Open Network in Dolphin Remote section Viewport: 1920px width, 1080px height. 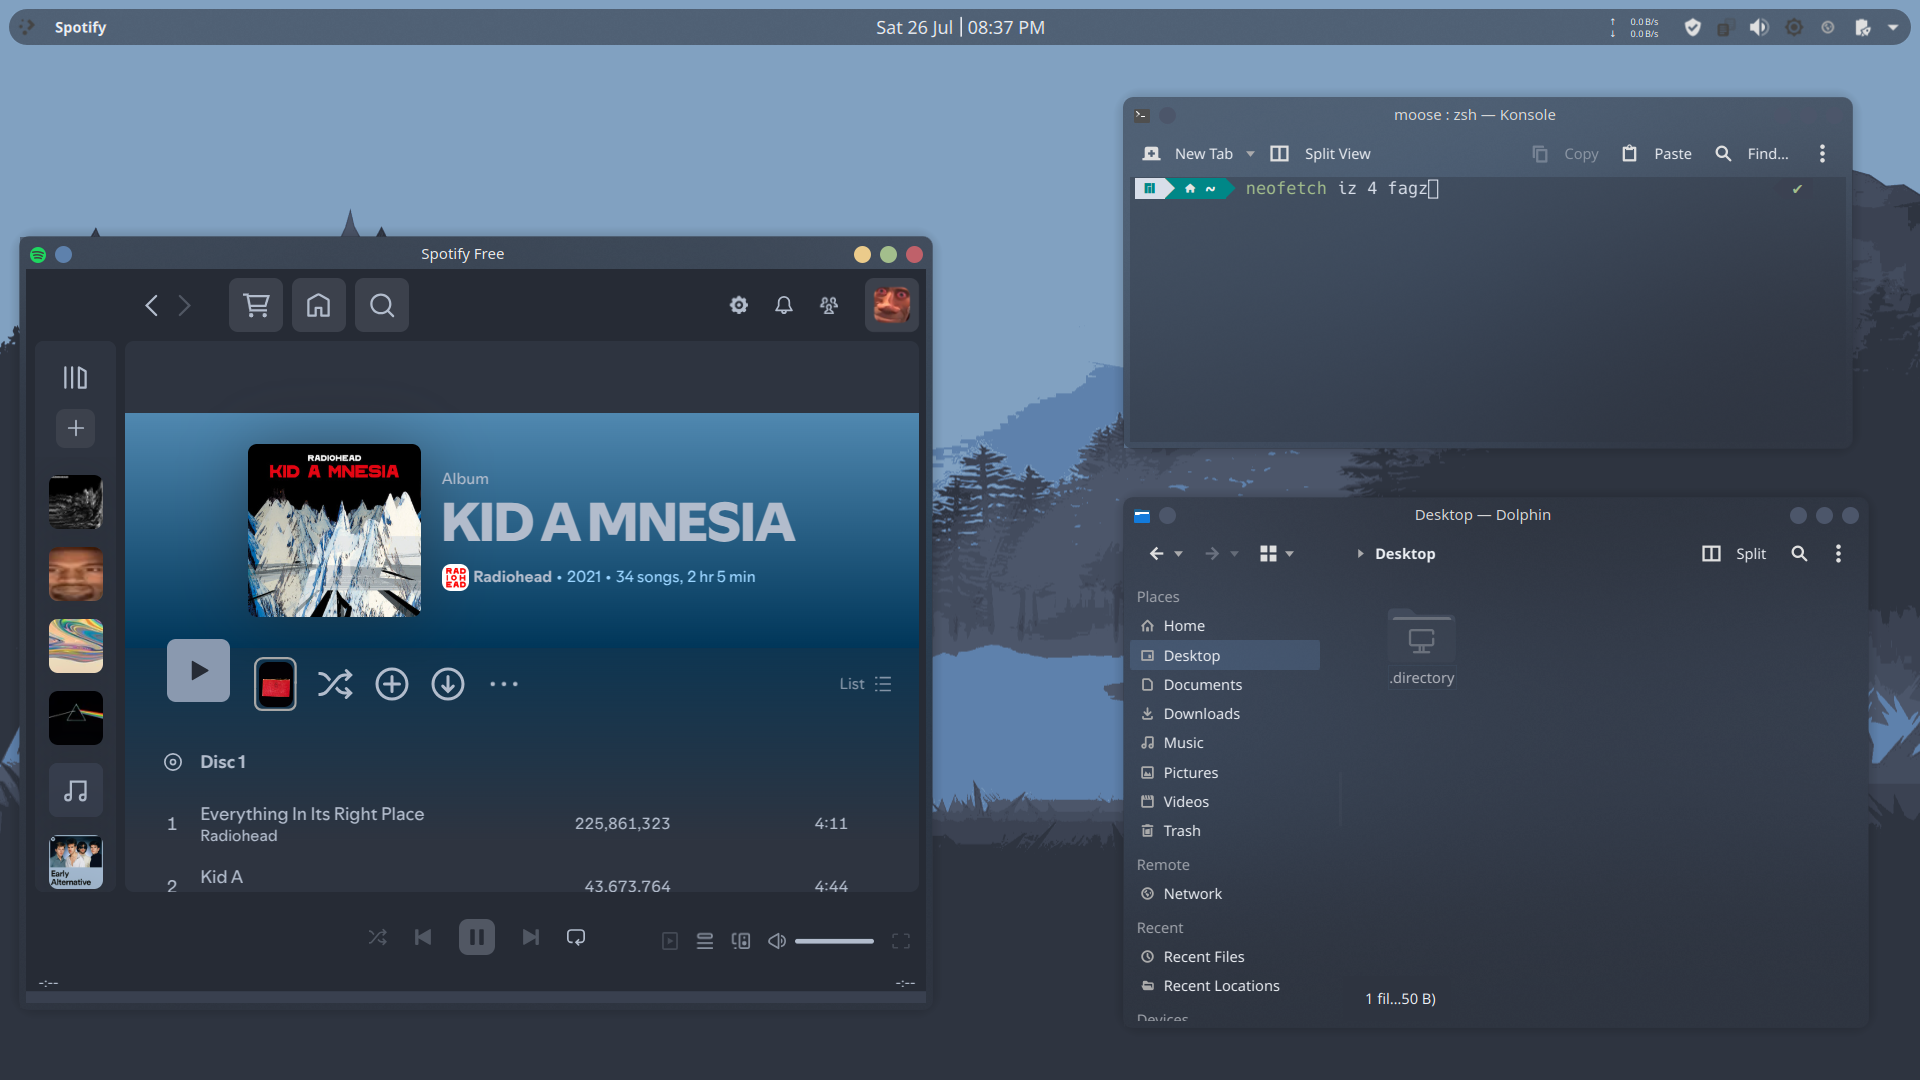1225,894
